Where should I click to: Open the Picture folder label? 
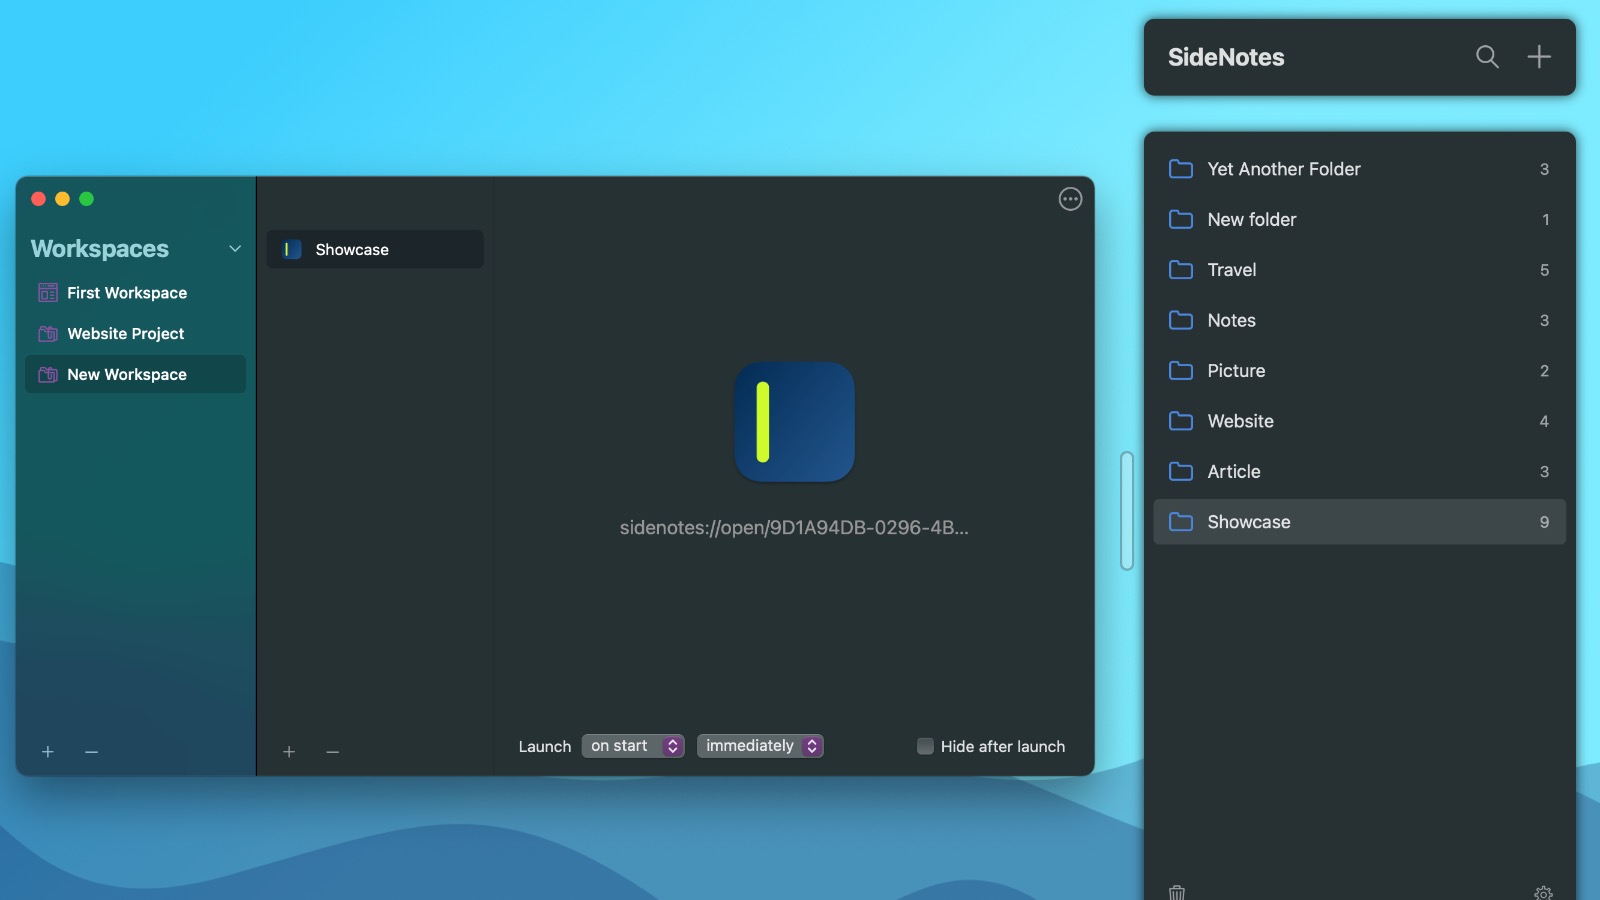[x=1236, y=371]
